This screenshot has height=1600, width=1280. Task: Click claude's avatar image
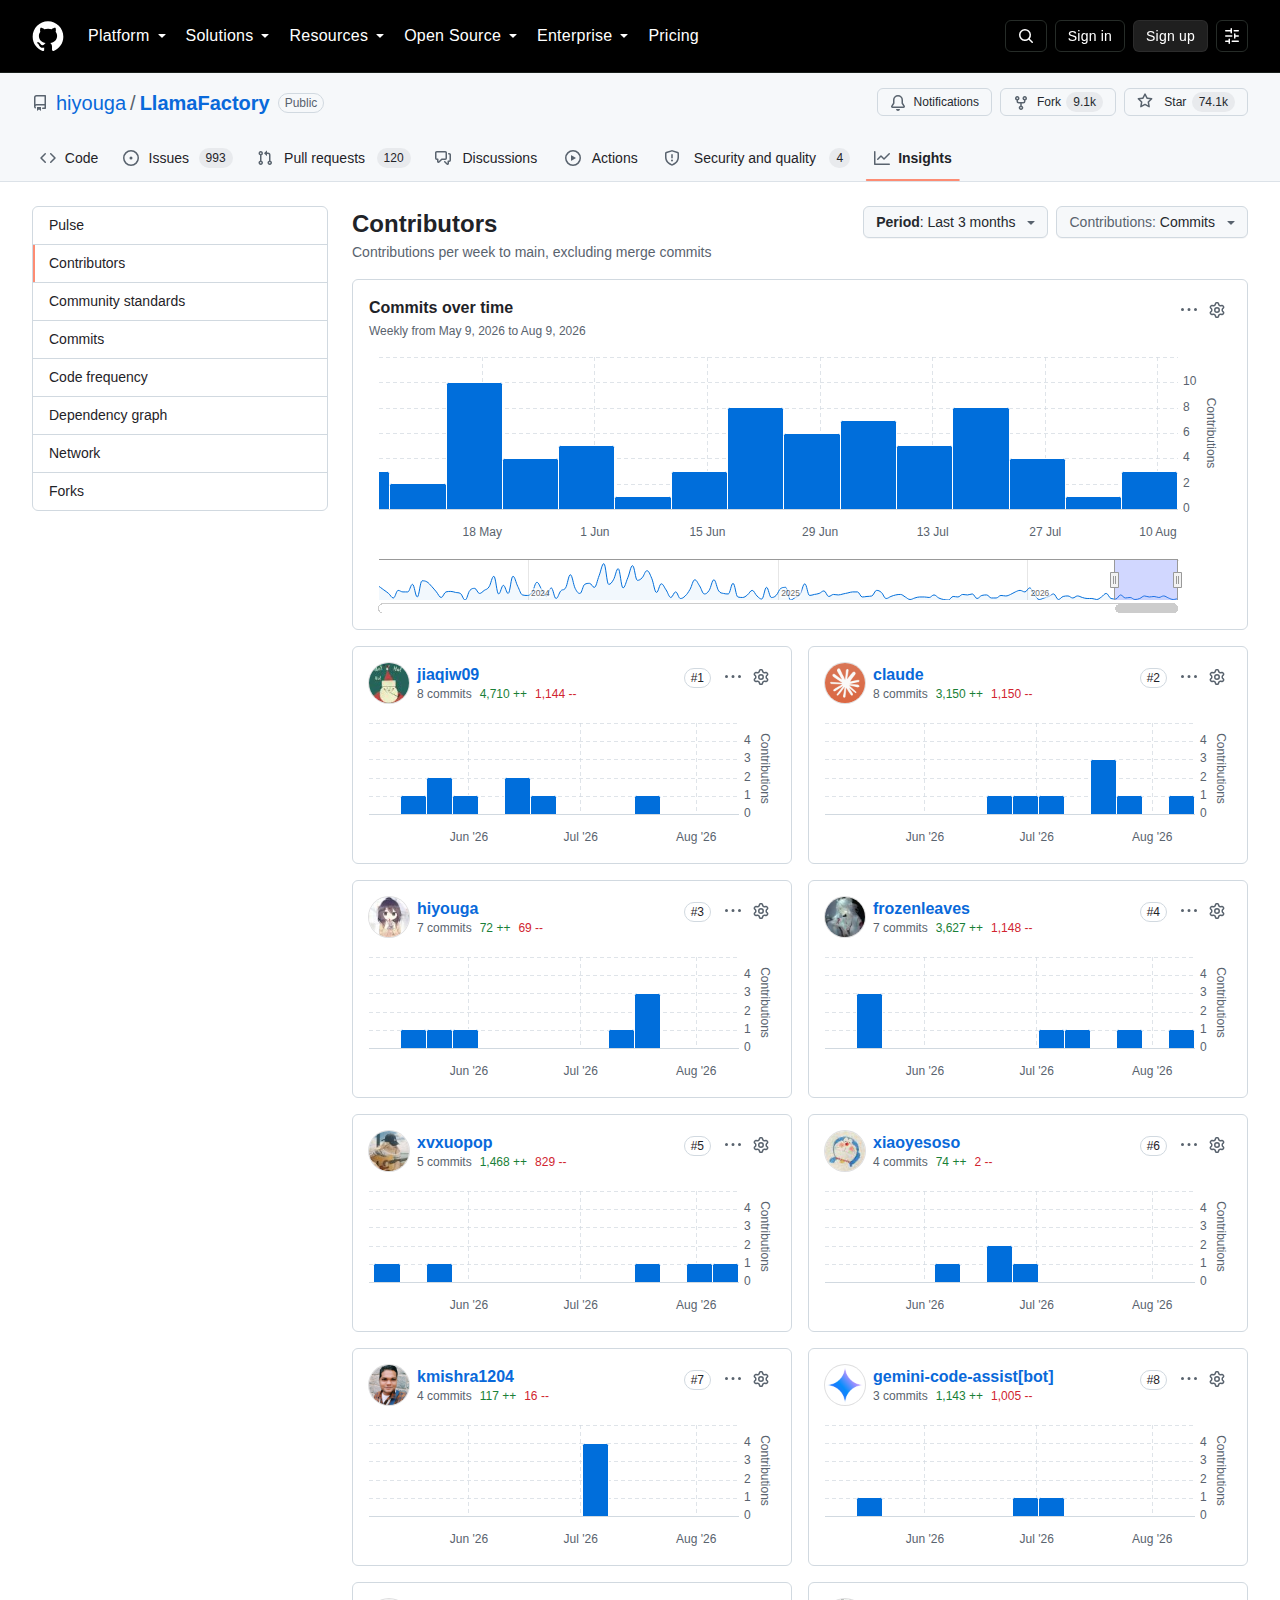pyautogui.click(x=845, y=683)
